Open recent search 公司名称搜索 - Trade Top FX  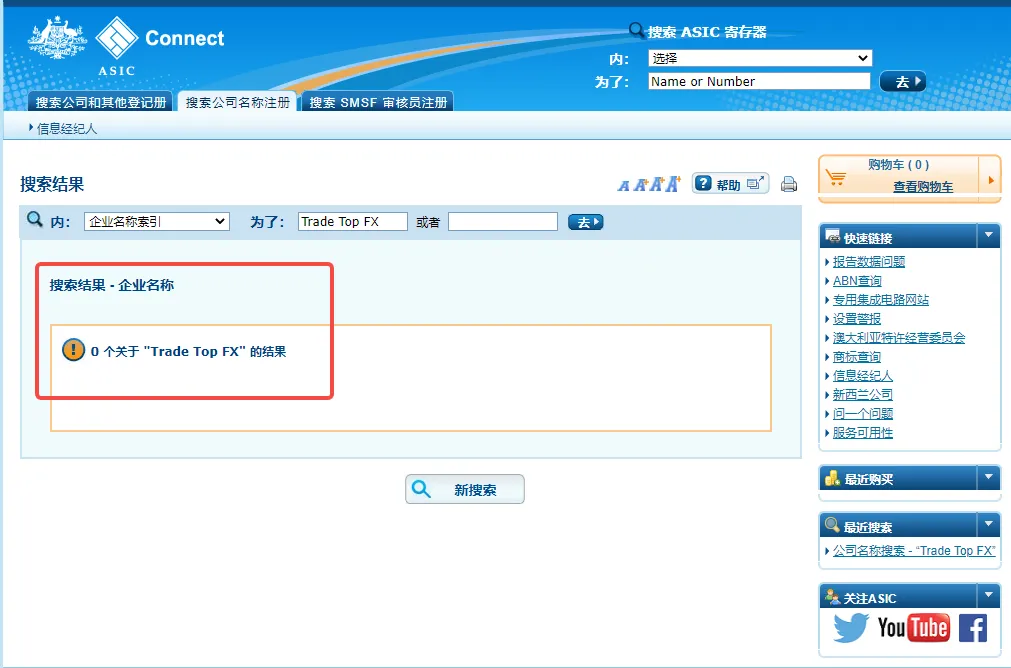(x=914, y=550)
